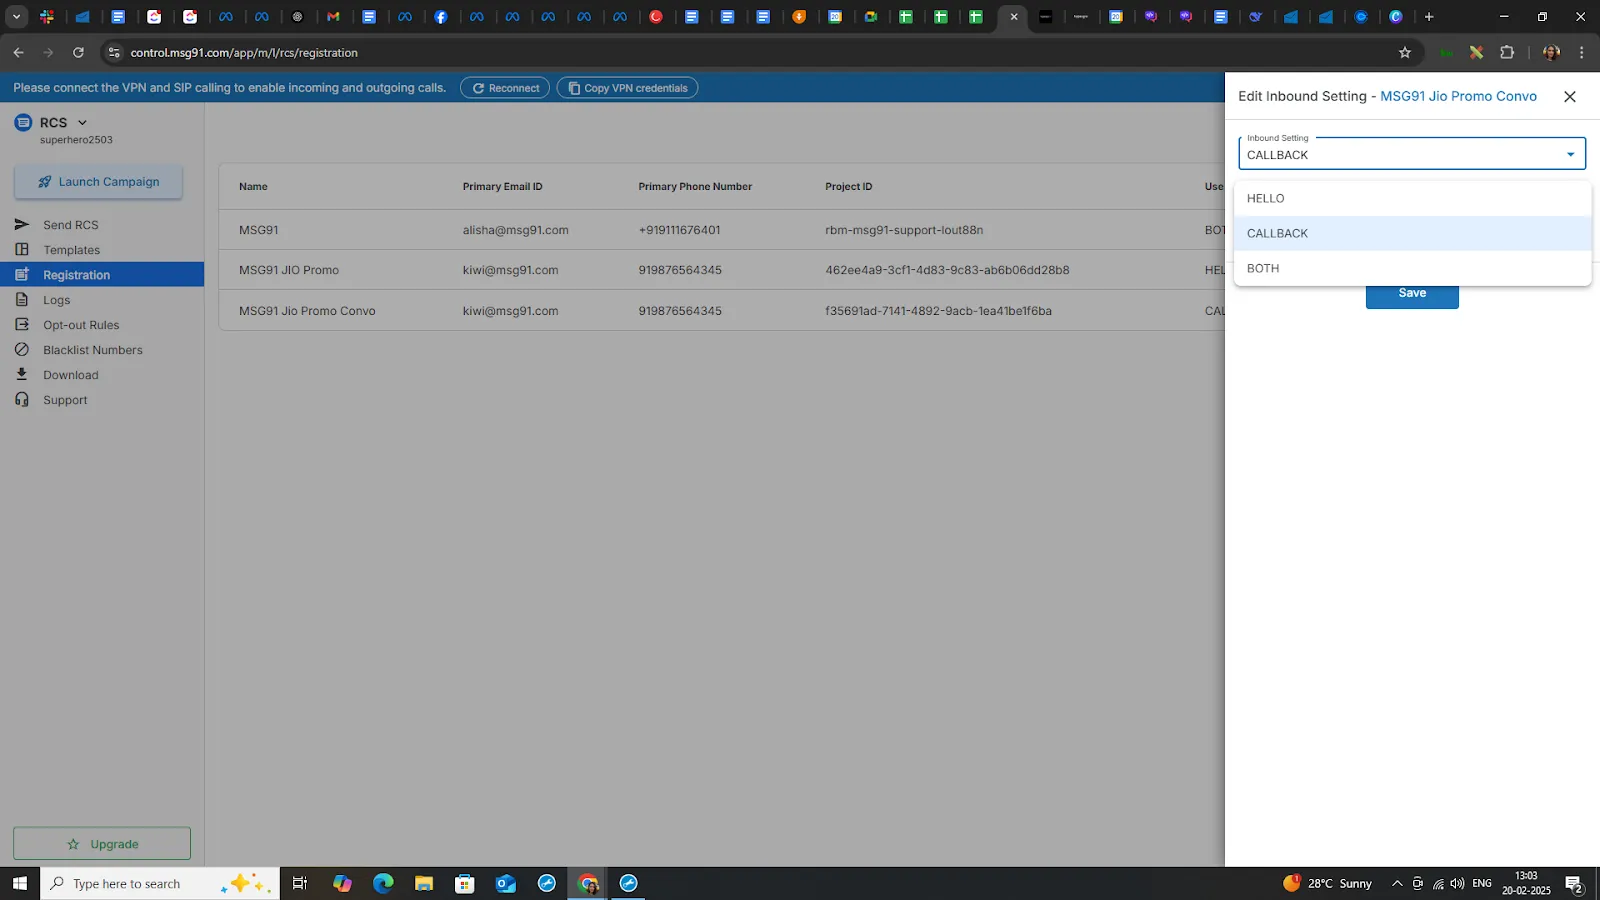
Task: Click project ID starting f35691ad
Action: (938, 311)
